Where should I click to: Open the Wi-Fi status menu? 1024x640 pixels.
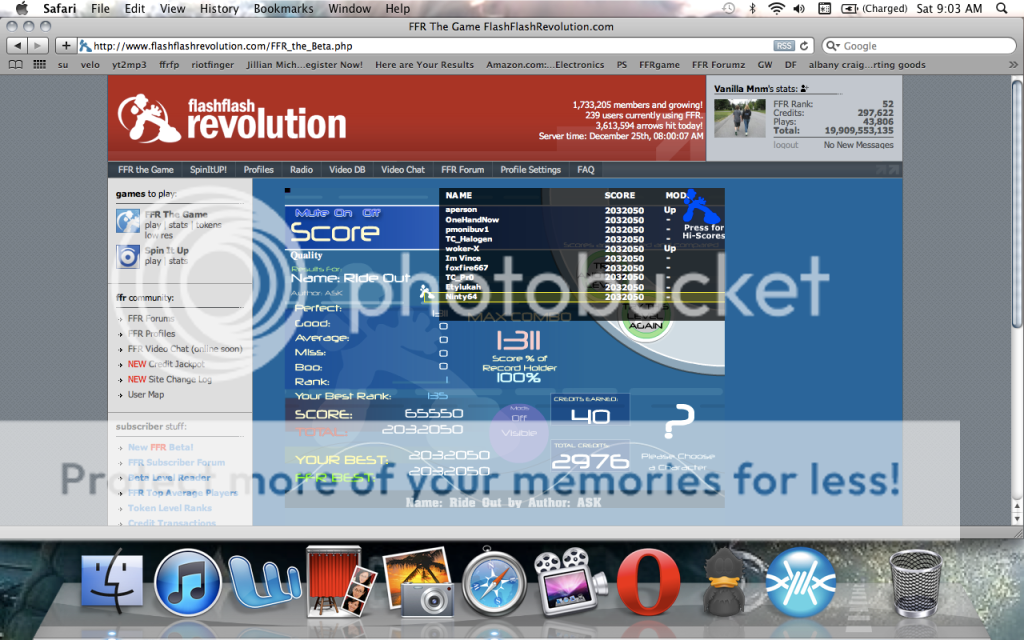tap(777, 9)
